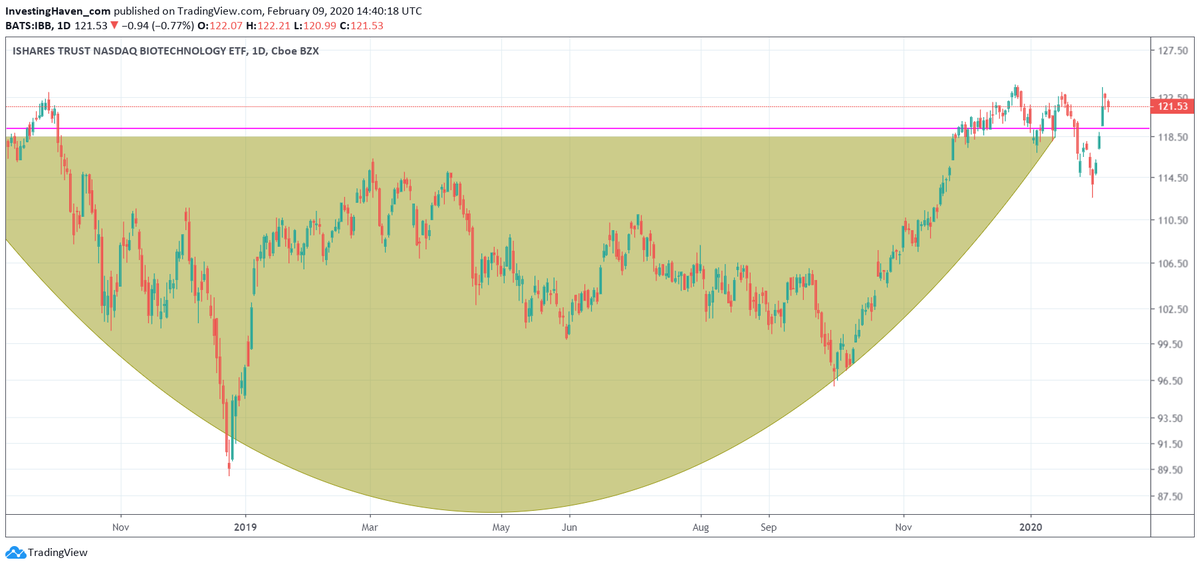Click the 2020 time axis label
Image resolution: width=1200 pixels, height=568 pixels.
(1032, 525)
